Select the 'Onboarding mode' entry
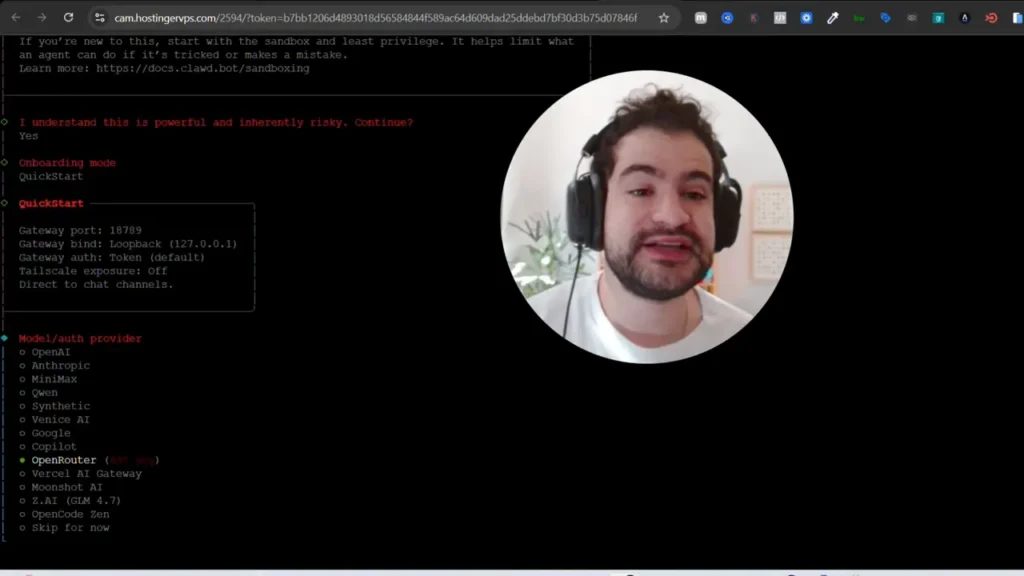The height and width of the screenshot is (576, 1024). (67, 162)
